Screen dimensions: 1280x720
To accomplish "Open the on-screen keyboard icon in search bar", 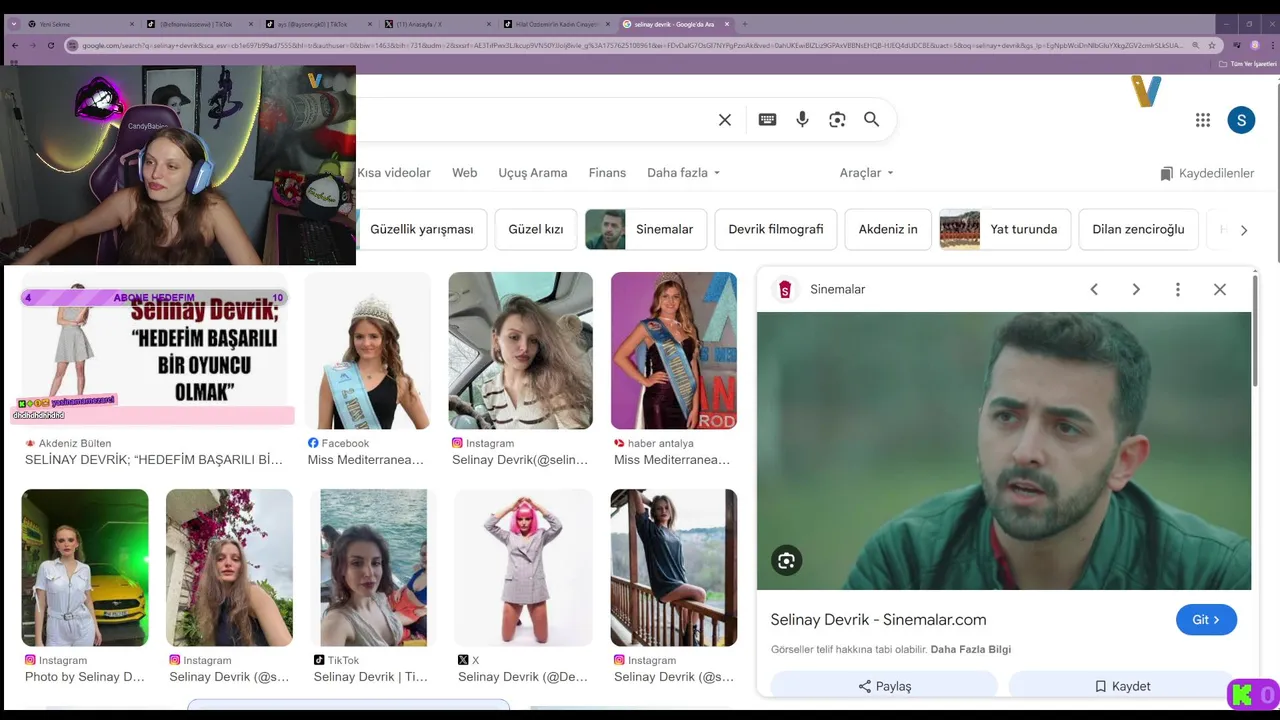I will [x=767, y=120].
